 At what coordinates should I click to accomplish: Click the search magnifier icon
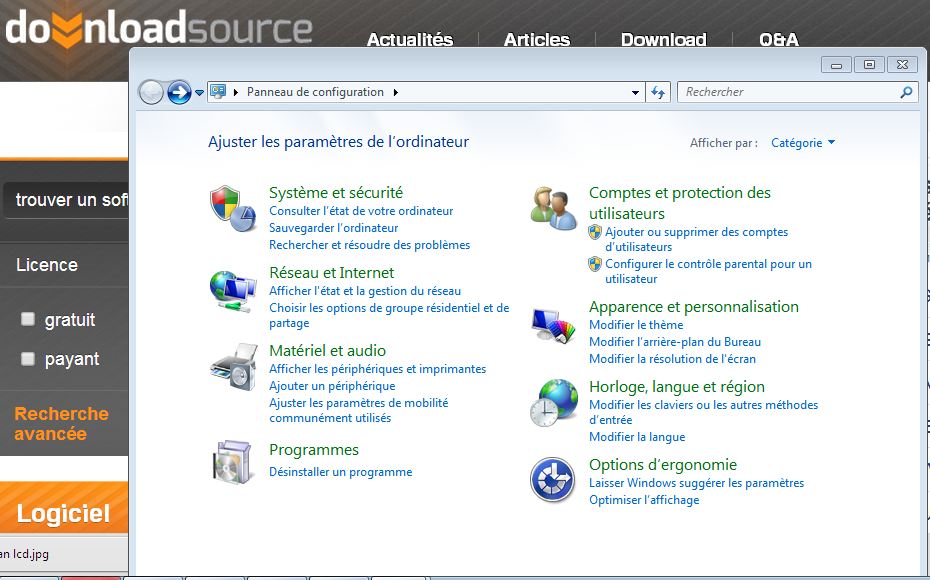906,92
